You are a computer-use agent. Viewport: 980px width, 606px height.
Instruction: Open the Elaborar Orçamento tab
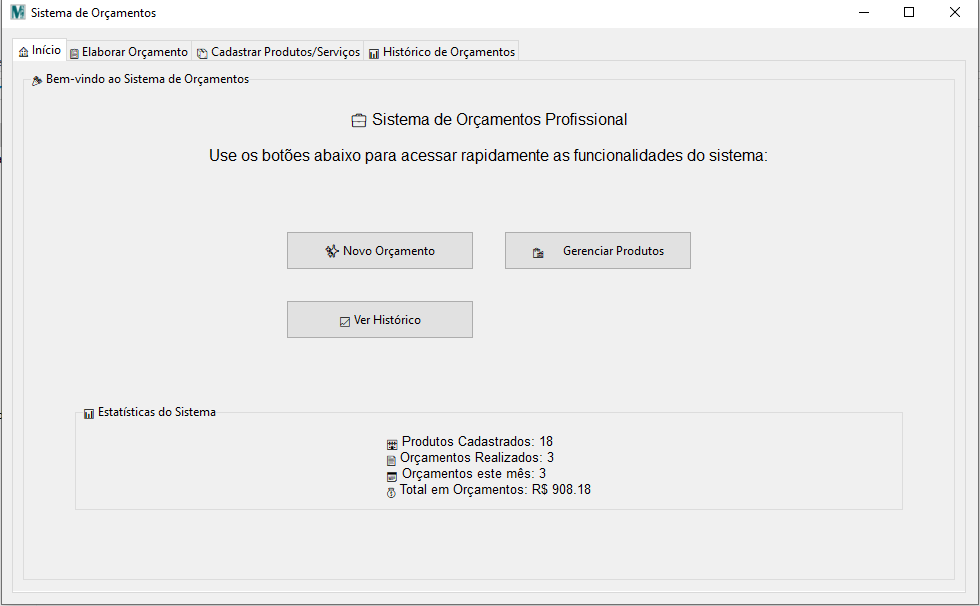pyautogui.click(x=129, y=52)
